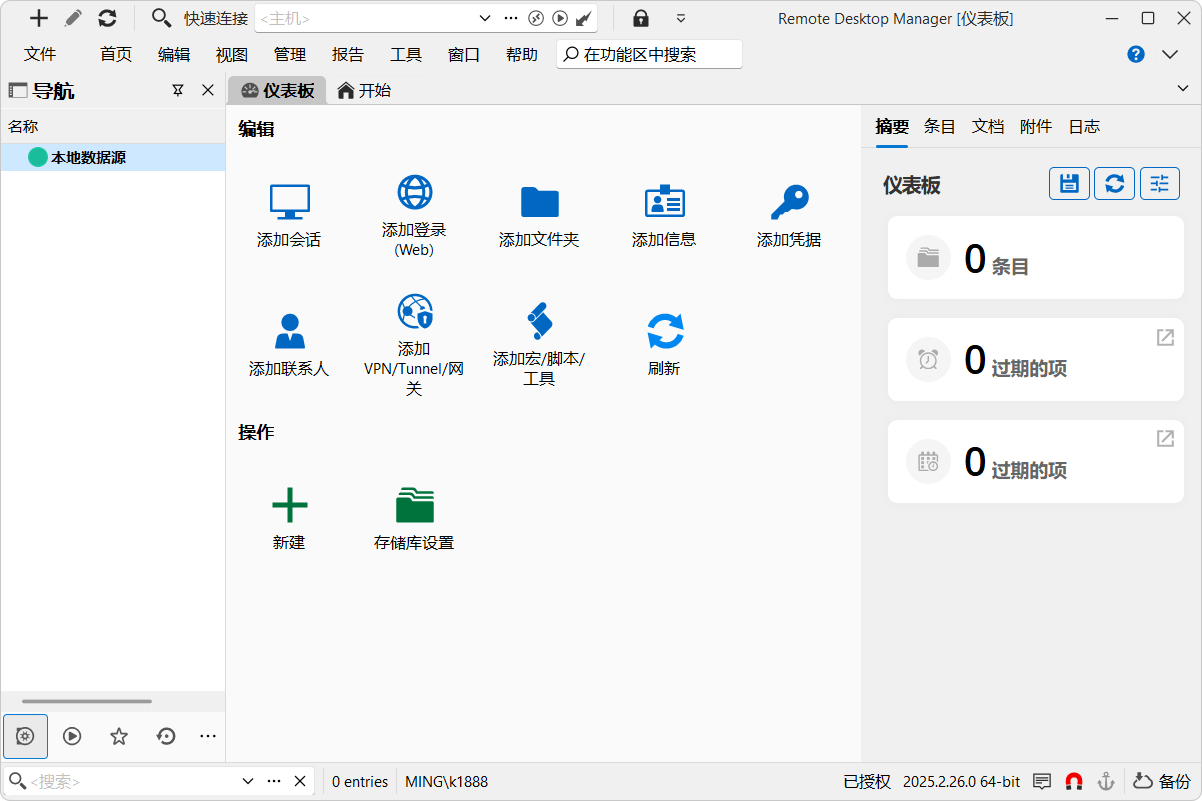
Task: Open the bottom search field dropdown arrow
Action: 248,781
